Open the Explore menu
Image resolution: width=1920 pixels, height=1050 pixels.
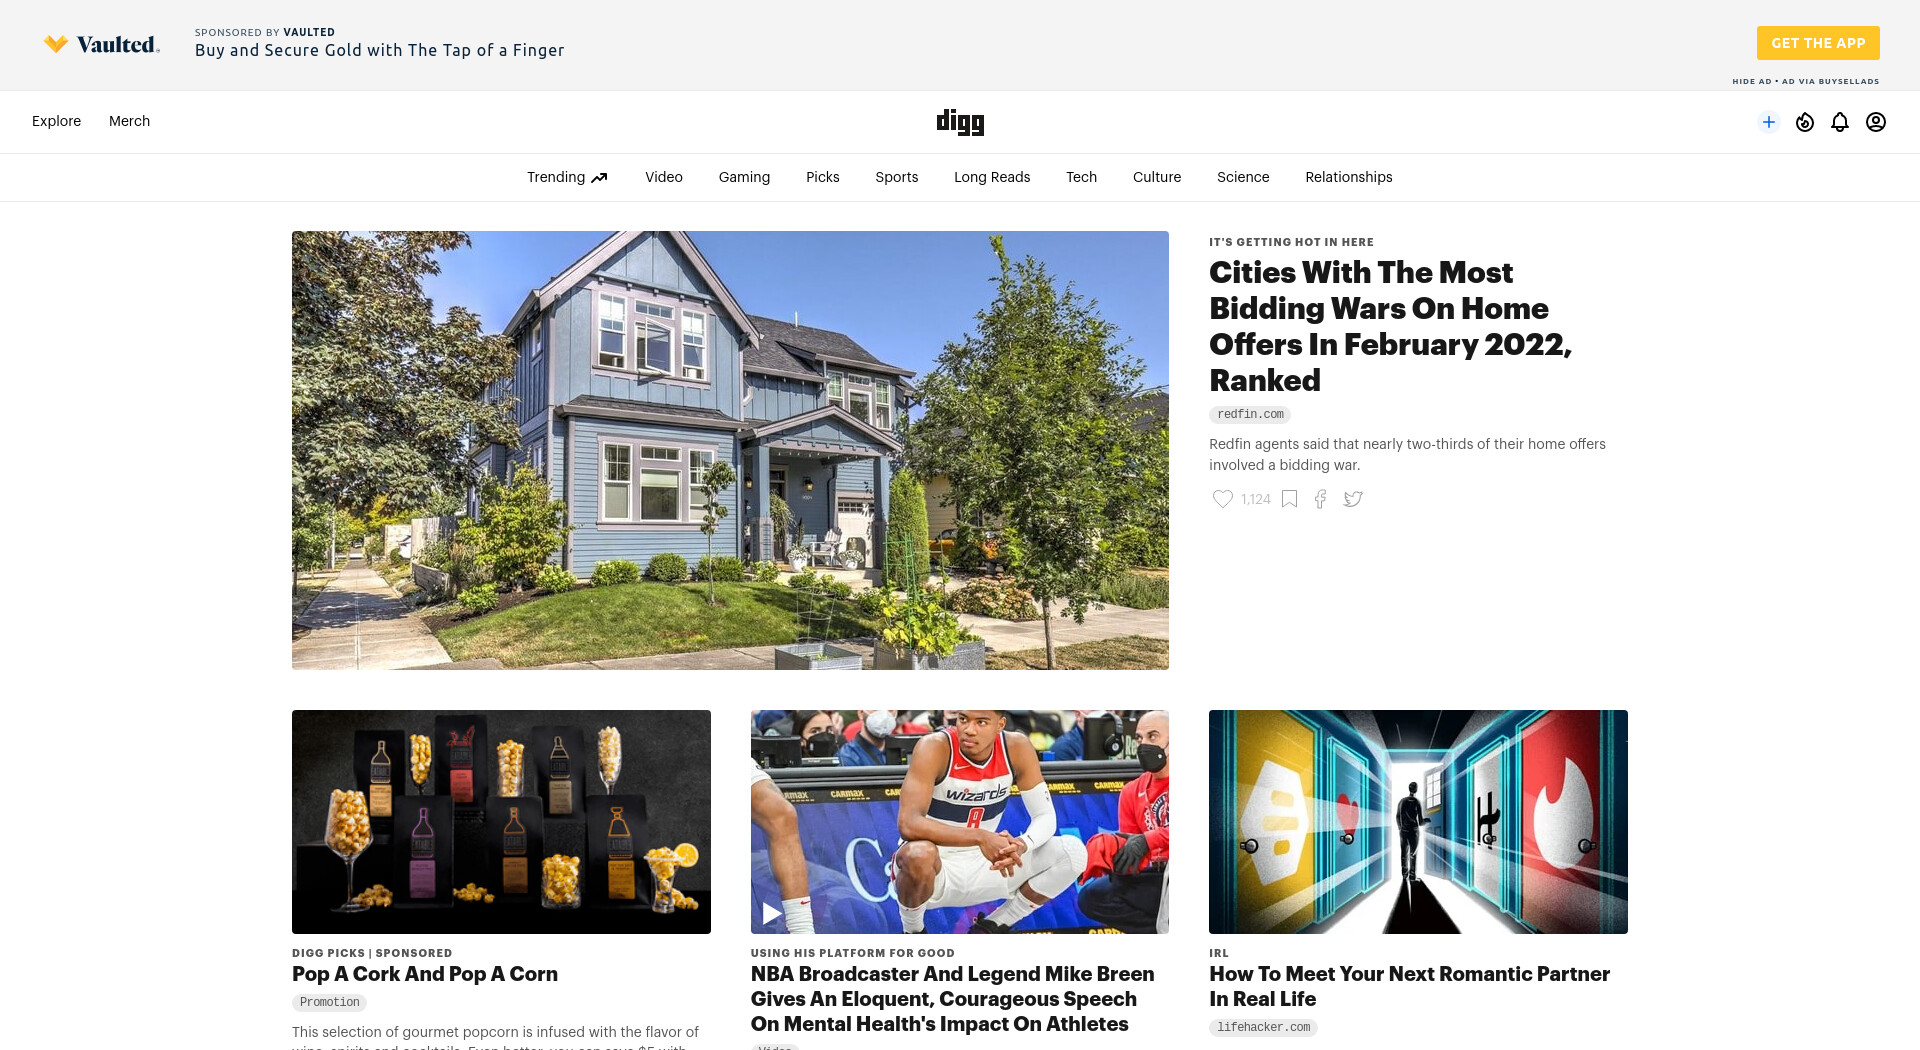coord(56,121)
